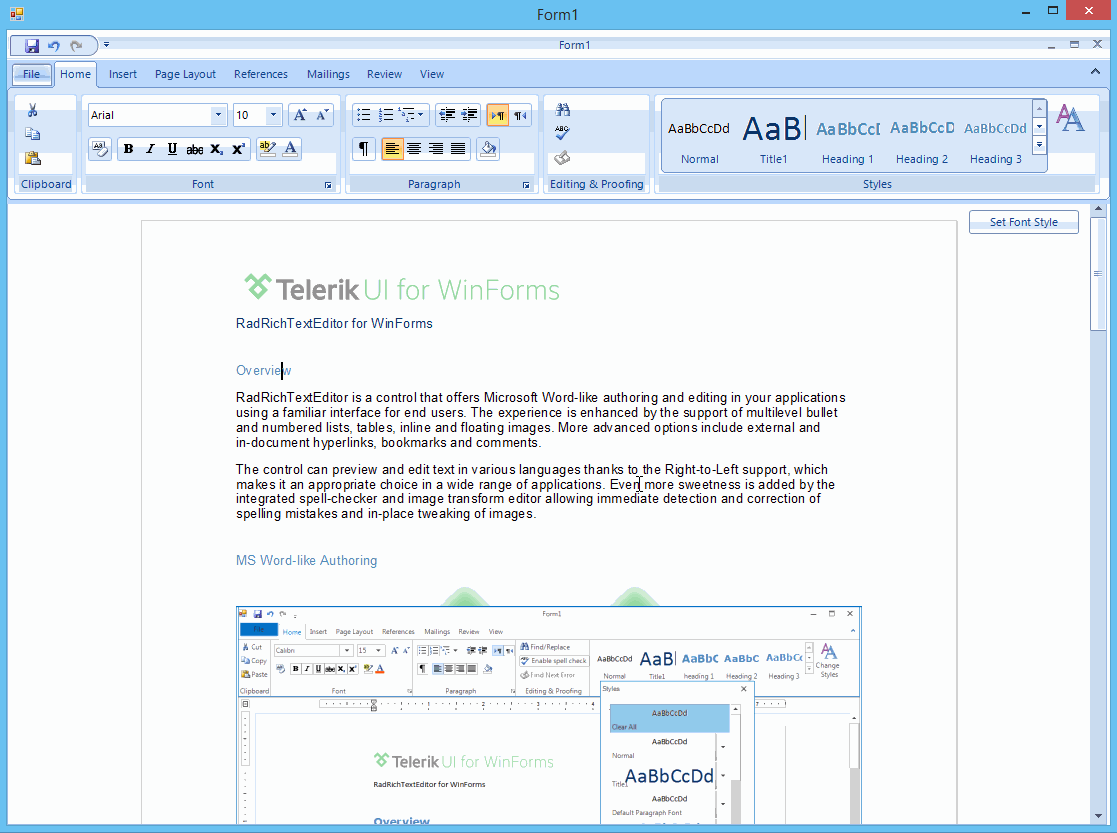Viewport: 1117px width, 833px height.
Task: Click the Paste clipboard icon
Action: [x=33, y=158]
